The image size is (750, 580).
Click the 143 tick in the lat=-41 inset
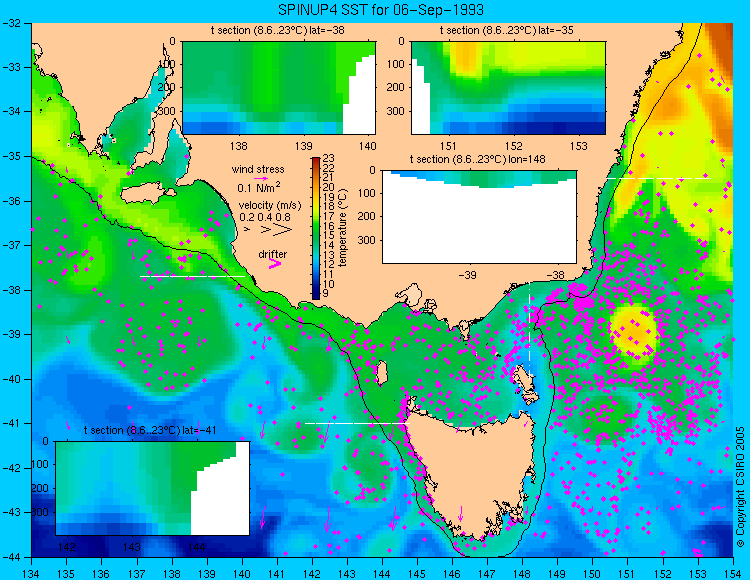pos(132,547)
